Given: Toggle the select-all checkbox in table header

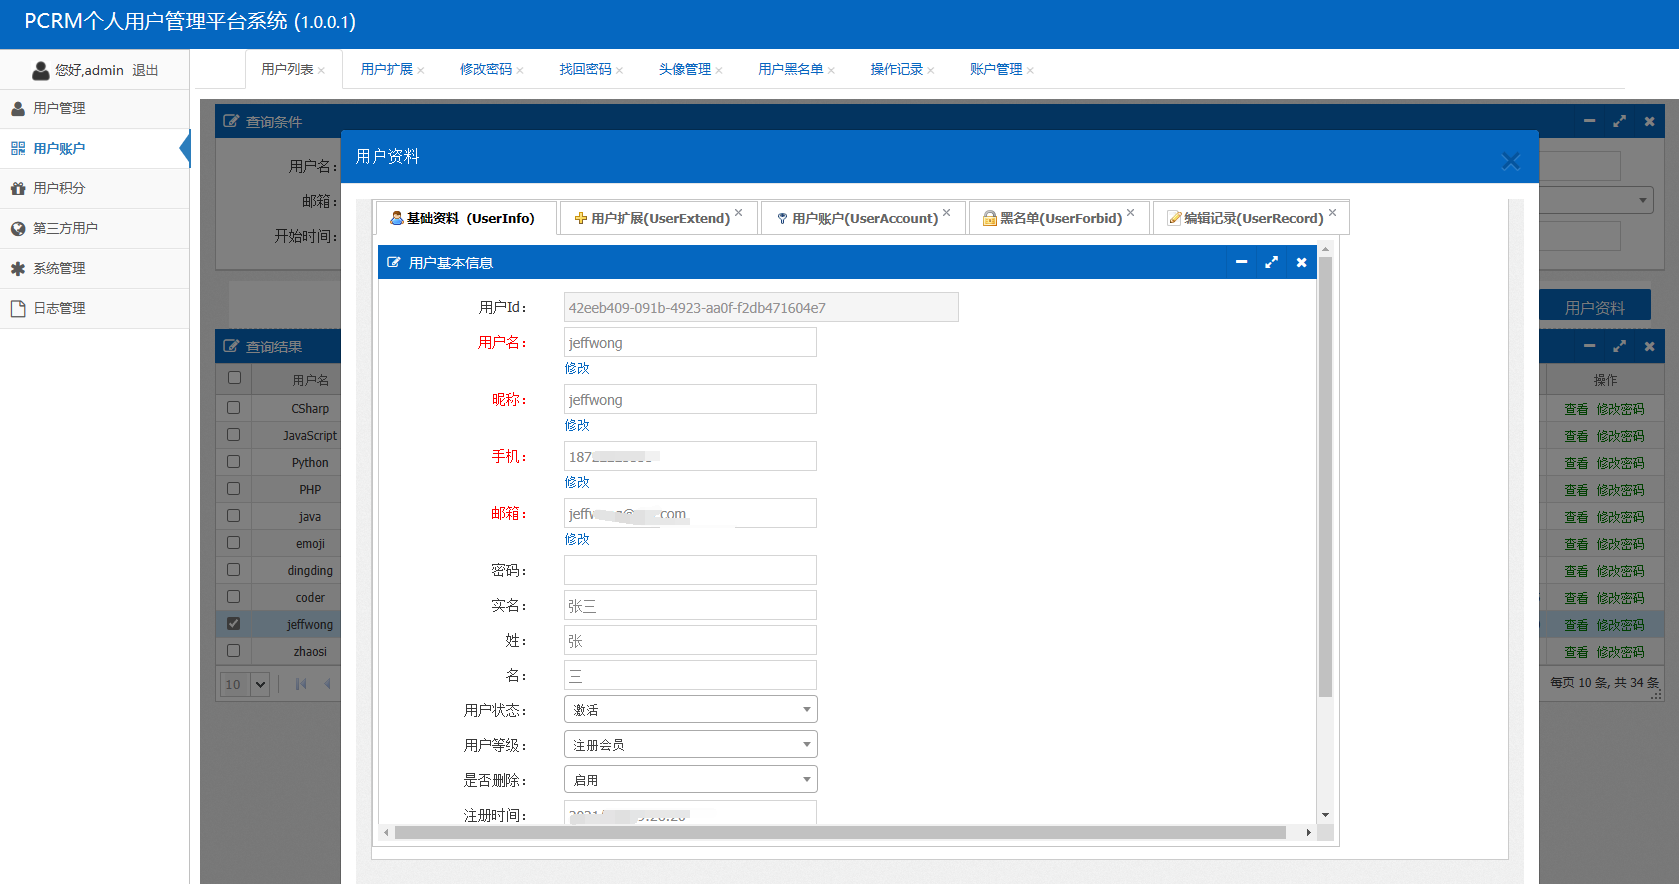Looking at the screenshot, I should pos(234,378).
